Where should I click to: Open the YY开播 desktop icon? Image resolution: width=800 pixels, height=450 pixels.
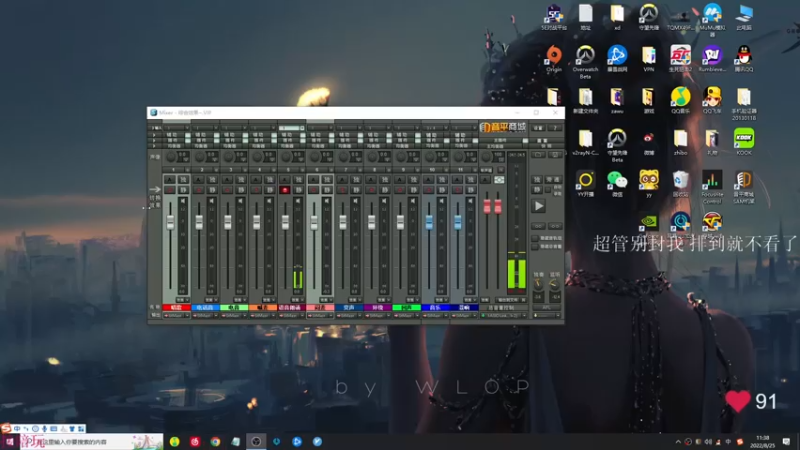[585, 184]
